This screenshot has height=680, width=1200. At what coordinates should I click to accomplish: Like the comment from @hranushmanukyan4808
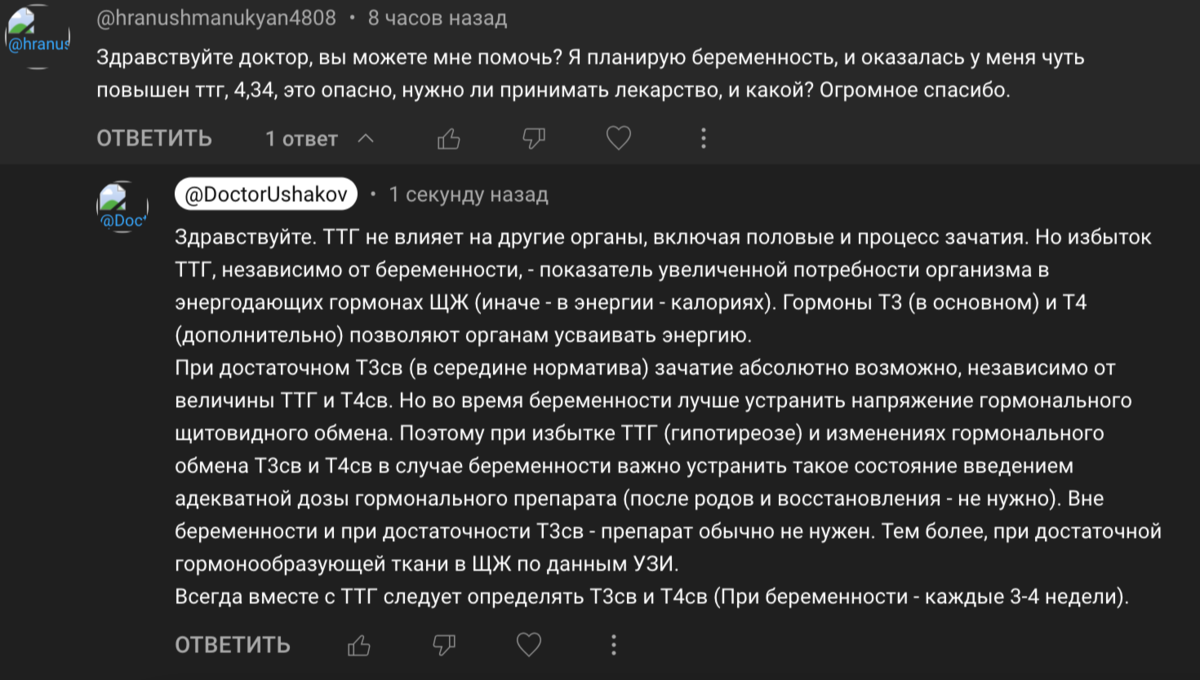[448, 139]
